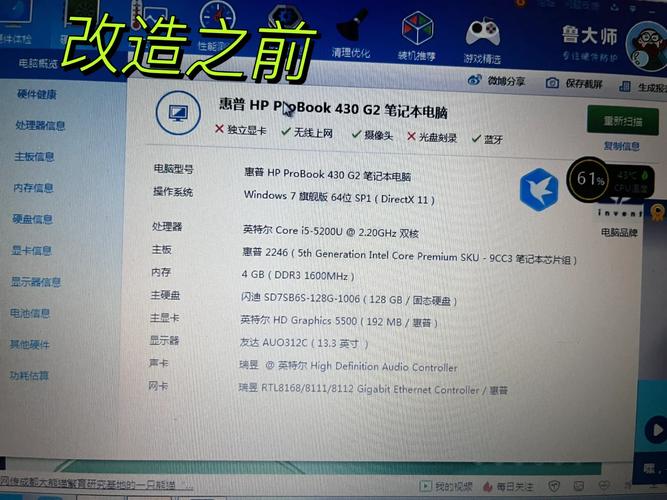The width and height of the screenshot is (667, 500).
Task: Click the RTL8168 Ethernet Controller text
Action: point(373,389)
